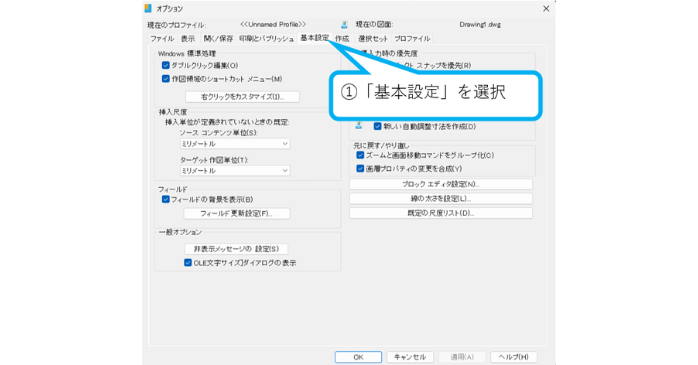The width and height of the screenshot is (698, 365).
Task: Toggle ダブルクリック編集(O) checkbox
Action: click(166, 65)
